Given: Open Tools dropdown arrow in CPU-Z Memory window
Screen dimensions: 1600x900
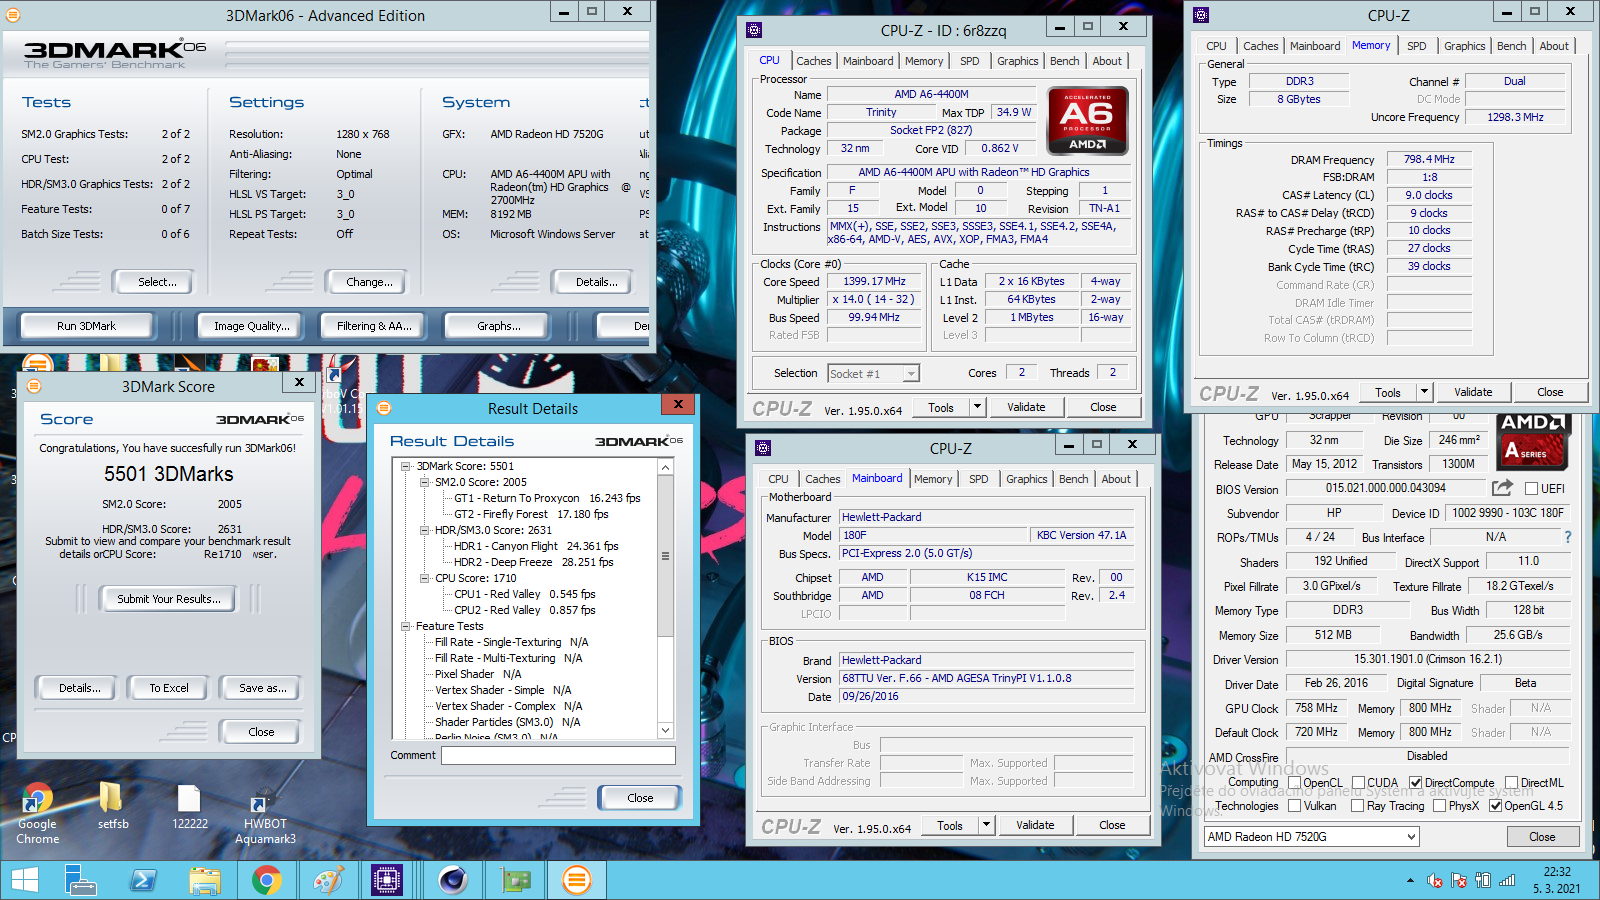Looking at the screenshot, I should click(x=1425, y=392).
